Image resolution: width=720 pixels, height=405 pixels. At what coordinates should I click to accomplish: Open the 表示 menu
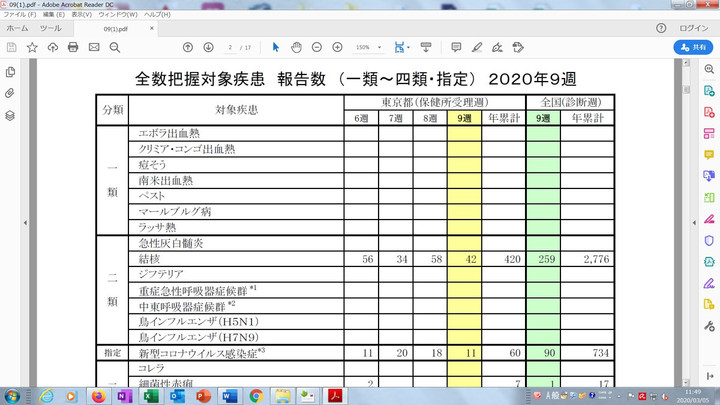pyautogui.click(x=82, y=16)
